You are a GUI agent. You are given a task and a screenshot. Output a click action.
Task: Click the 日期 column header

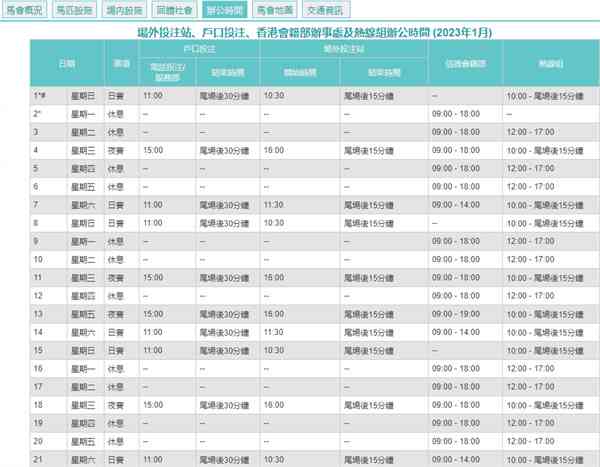pyautogui.click(x=66, y=63)
